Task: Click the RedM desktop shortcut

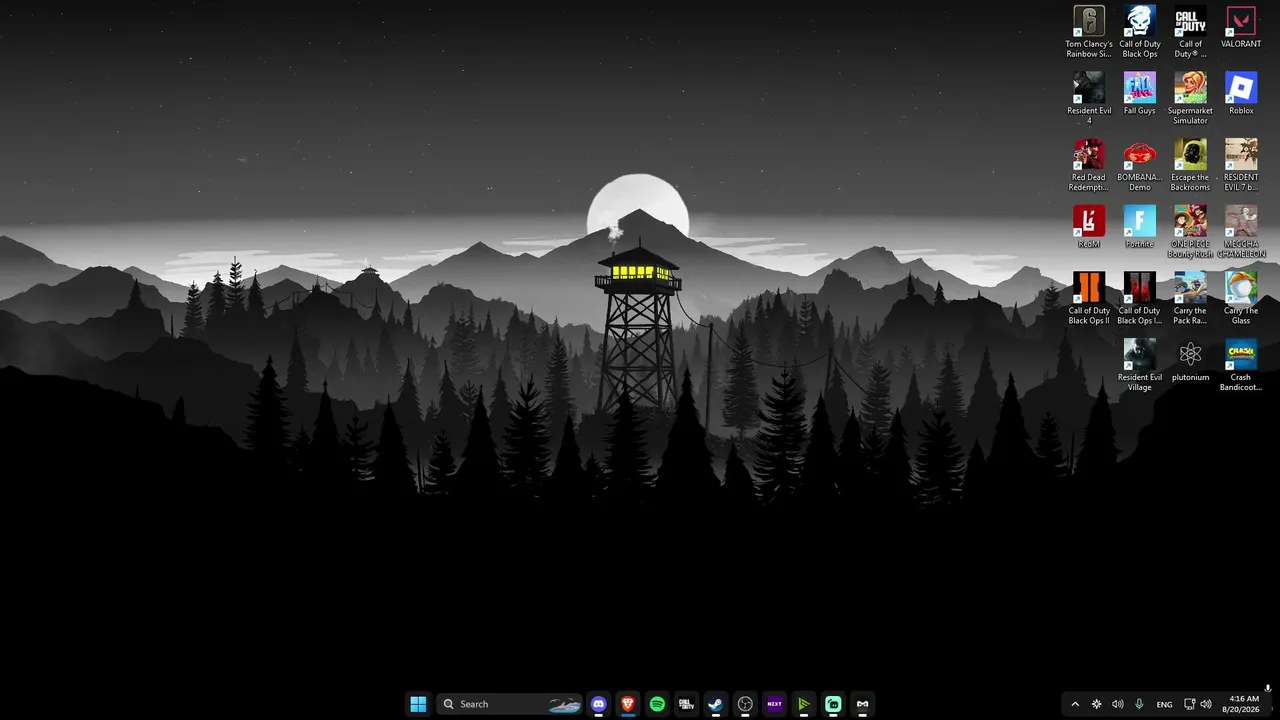Action: coord(1089,227)
